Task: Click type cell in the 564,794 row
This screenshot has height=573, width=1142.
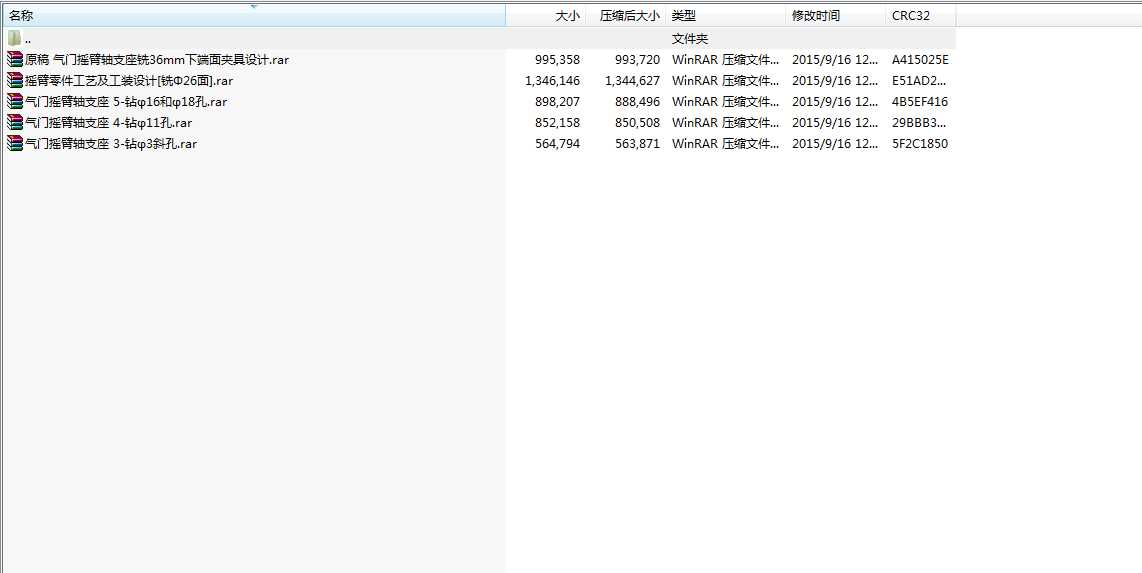Action: pos(725,143)
